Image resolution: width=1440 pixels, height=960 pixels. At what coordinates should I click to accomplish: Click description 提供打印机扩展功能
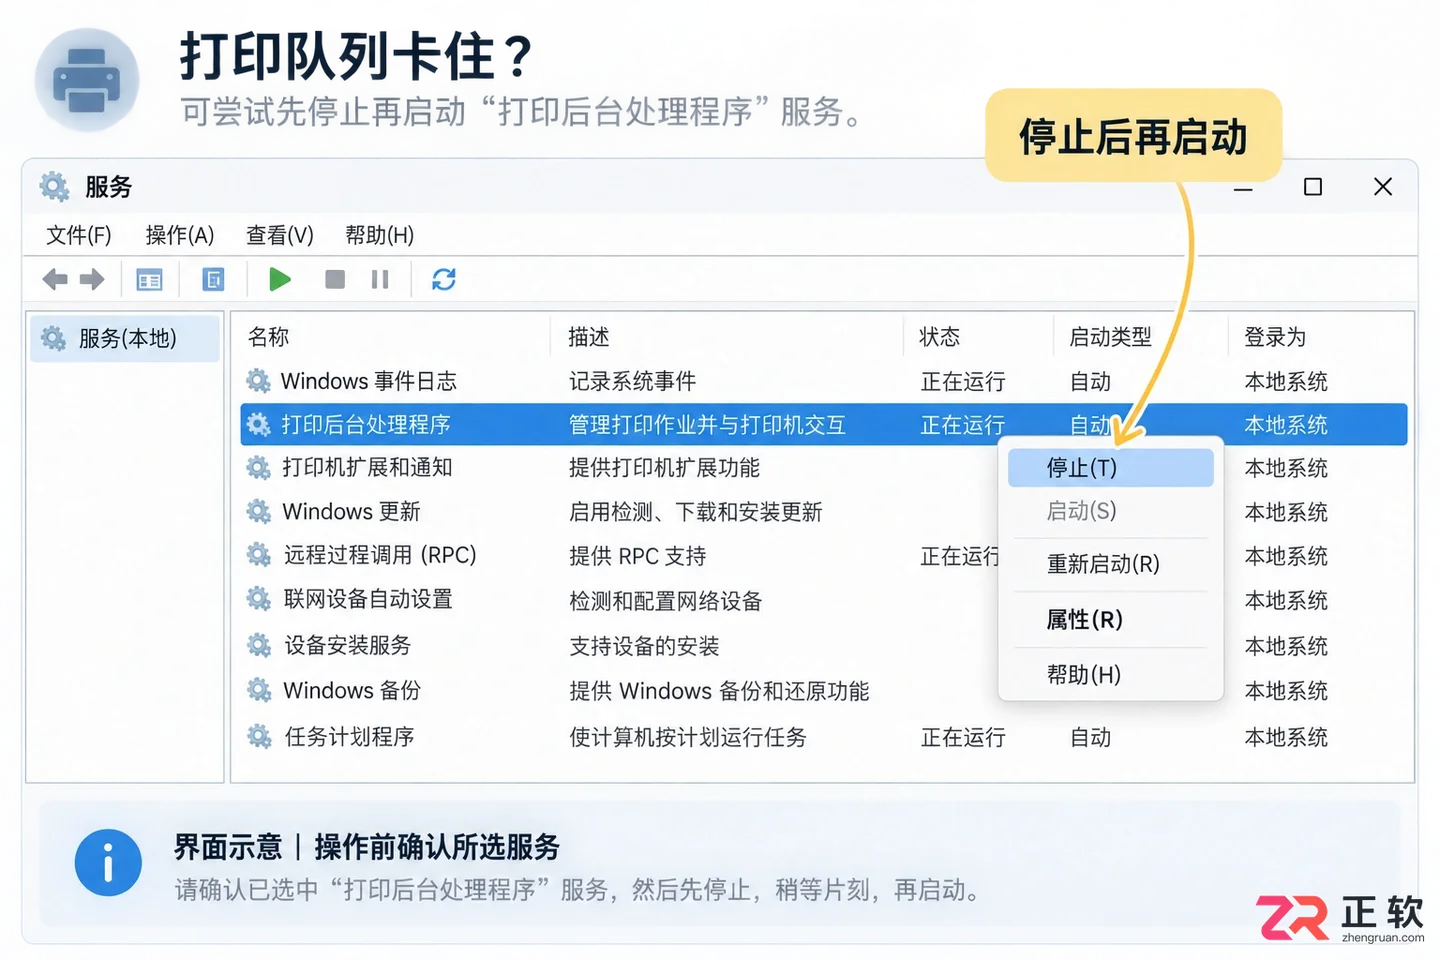coord(664,468)
